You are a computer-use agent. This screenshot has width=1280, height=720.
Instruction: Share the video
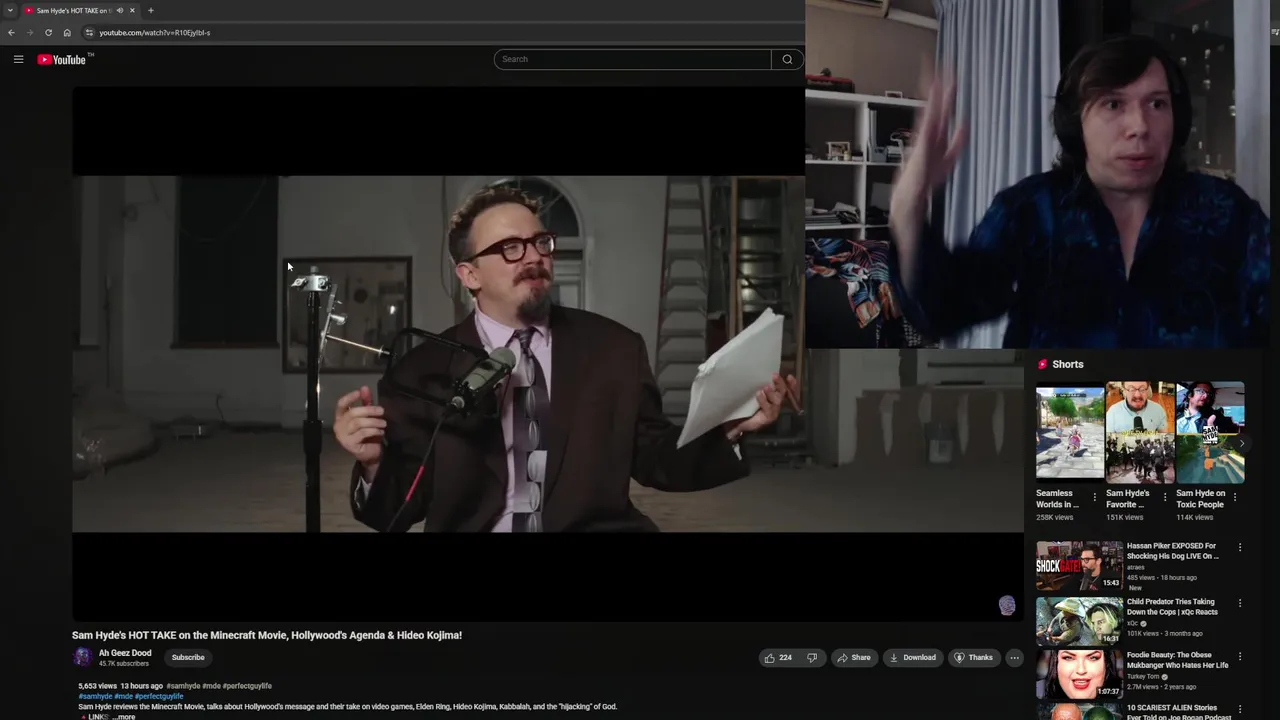(853, 657)
